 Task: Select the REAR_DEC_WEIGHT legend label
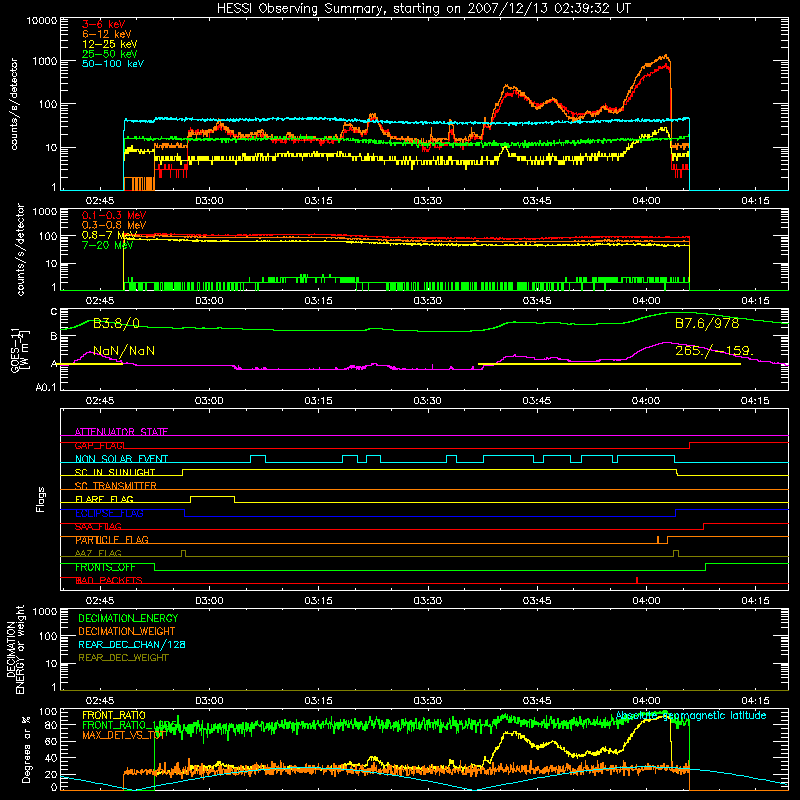(123, 658)
